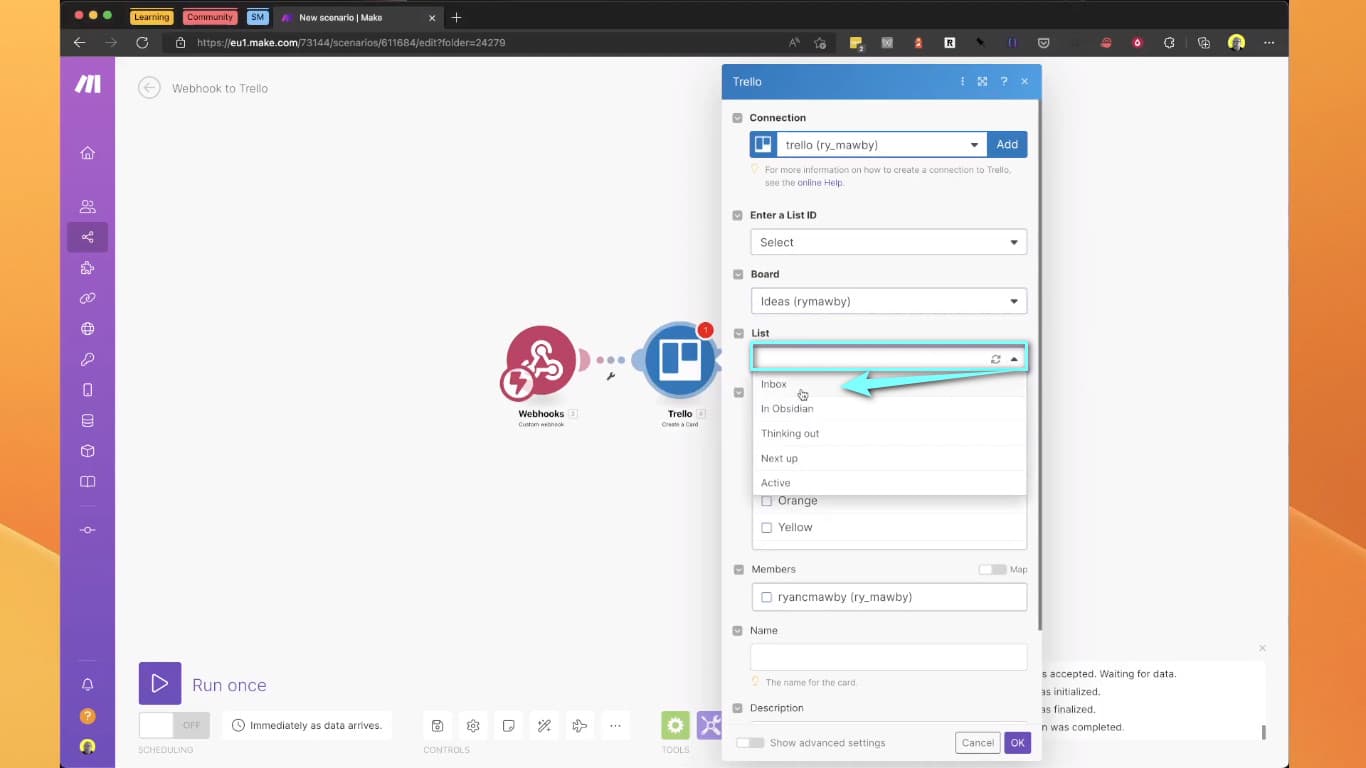Viewport: 1366px width, 768px height.
Task: Reload the page in the browser
Action: [142, 43]
